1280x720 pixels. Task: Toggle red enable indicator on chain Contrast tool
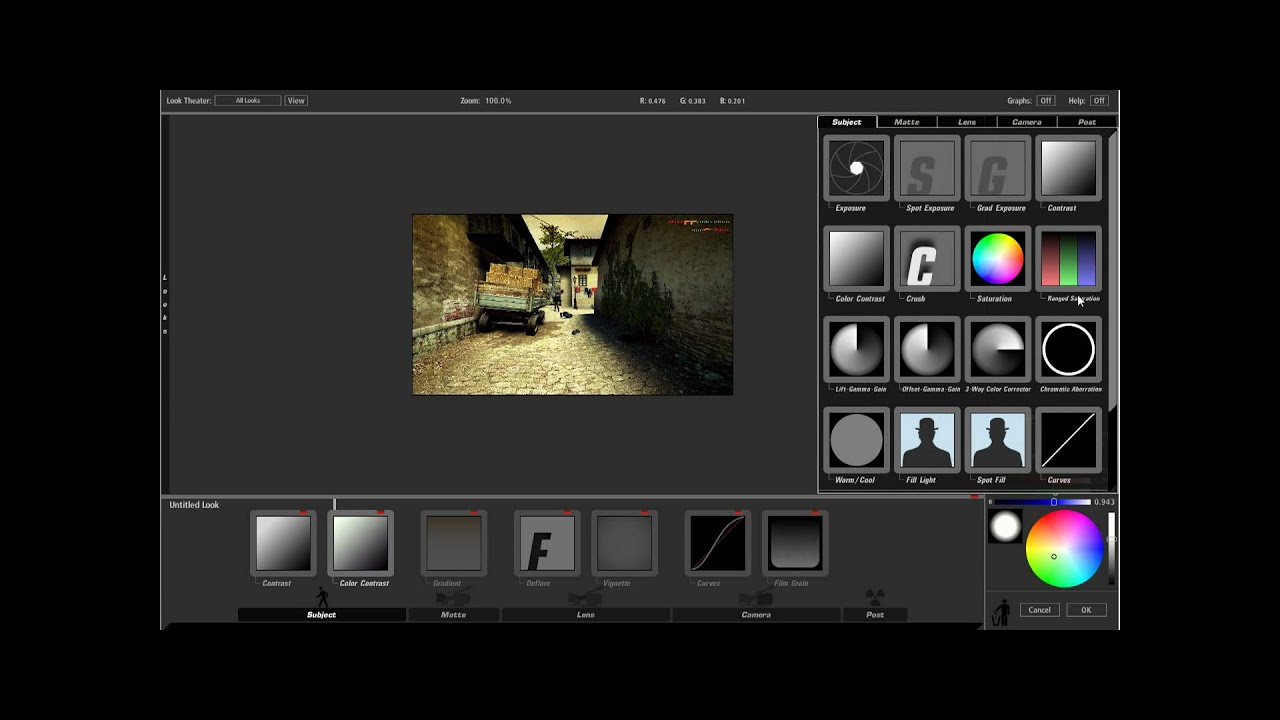303,513
